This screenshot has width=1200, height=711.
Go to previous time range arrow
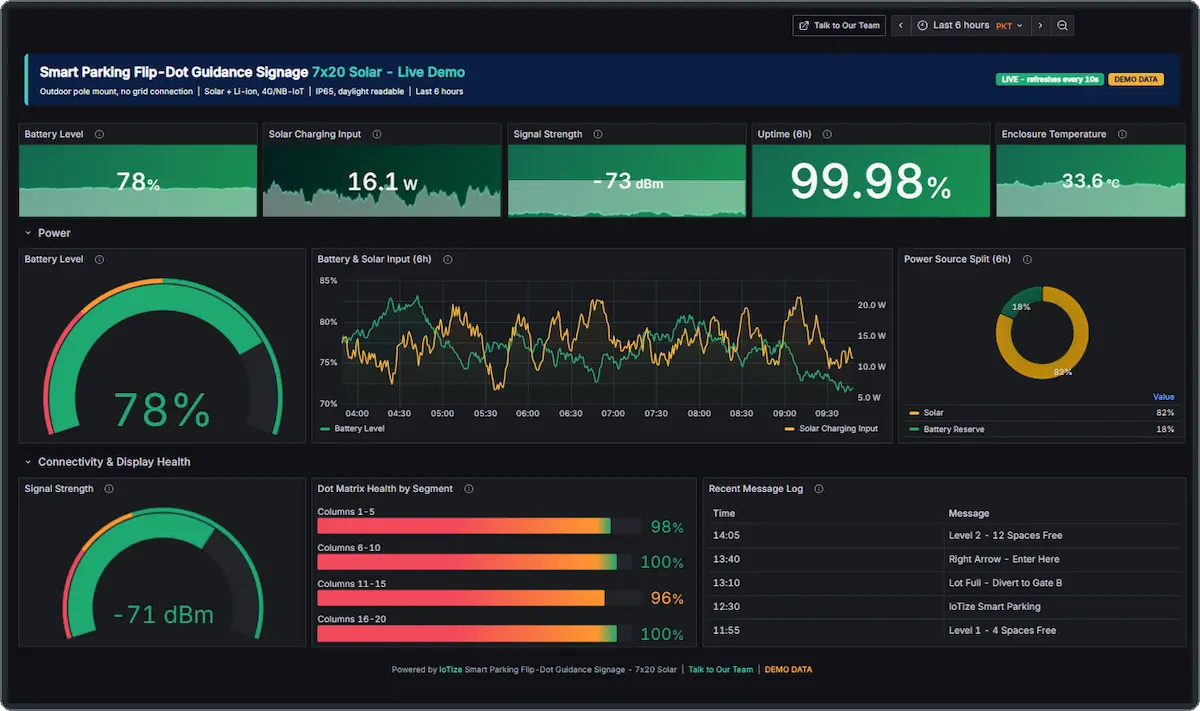pos(901,26)
